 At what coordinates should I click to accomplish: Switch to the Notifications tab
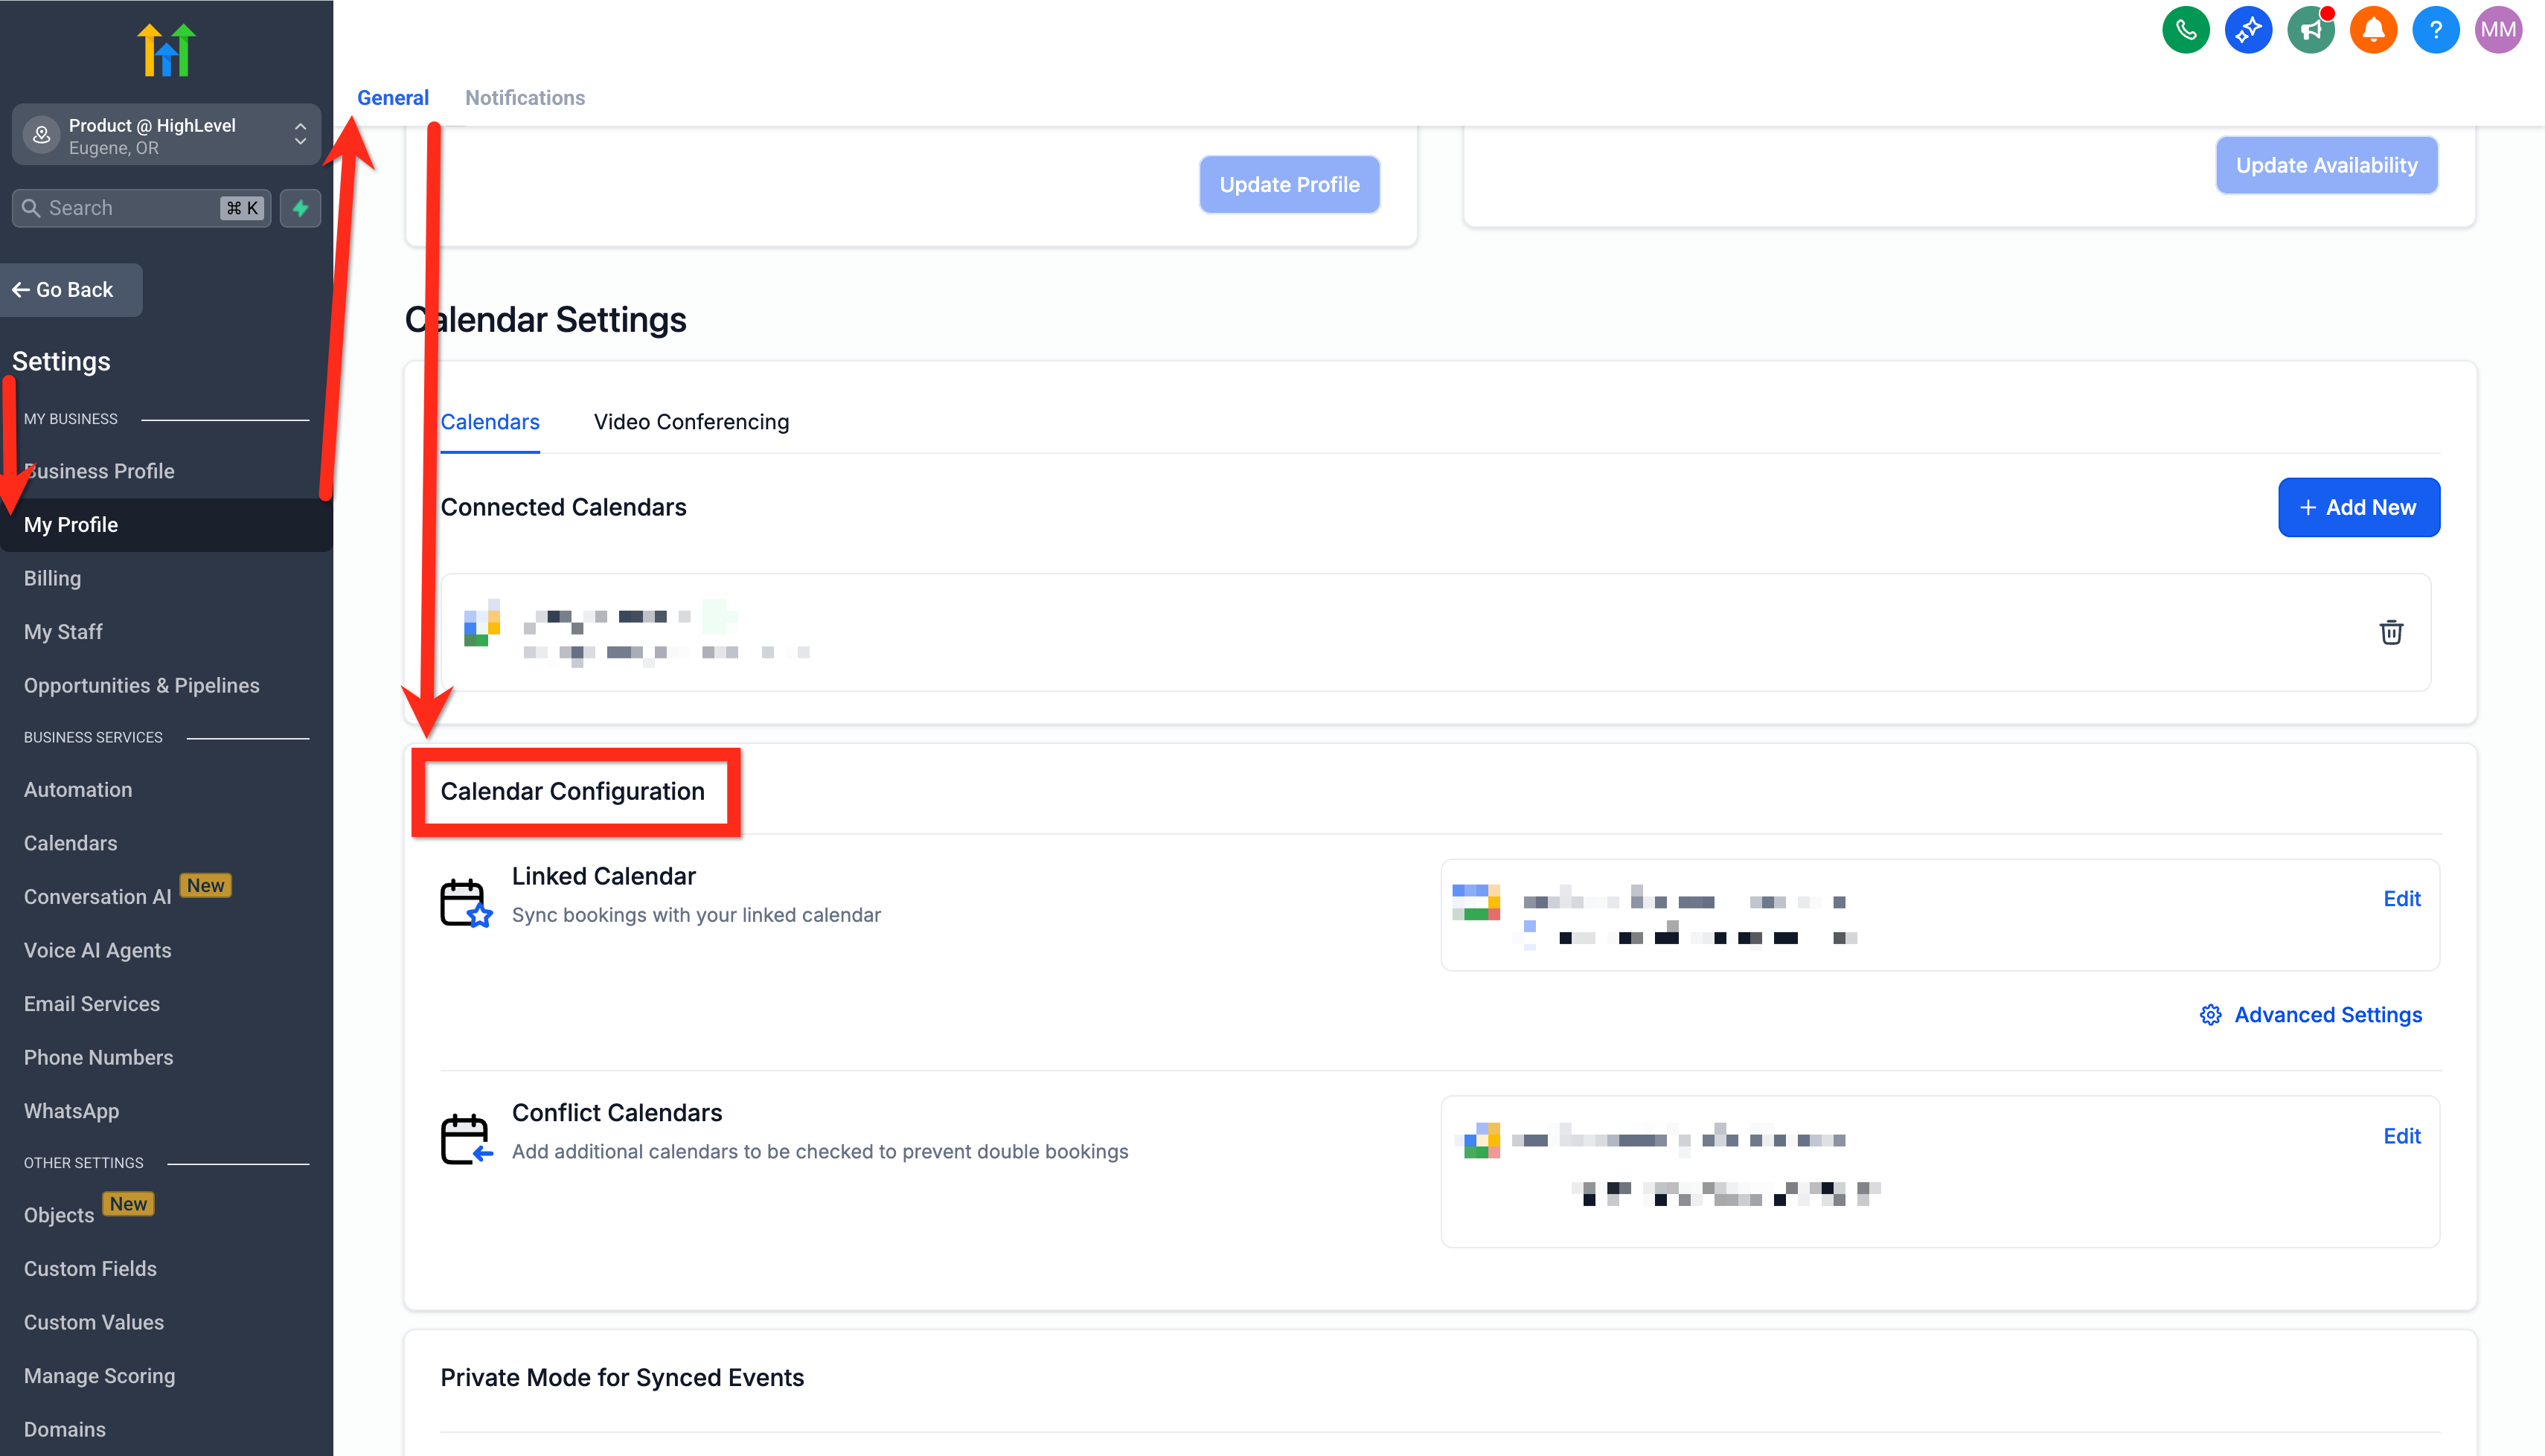(x=524, y=98)
